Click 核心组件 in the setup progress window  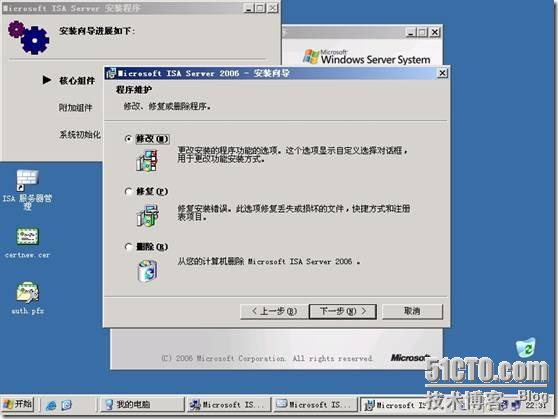pyautogui.click(x=77, y=81)
